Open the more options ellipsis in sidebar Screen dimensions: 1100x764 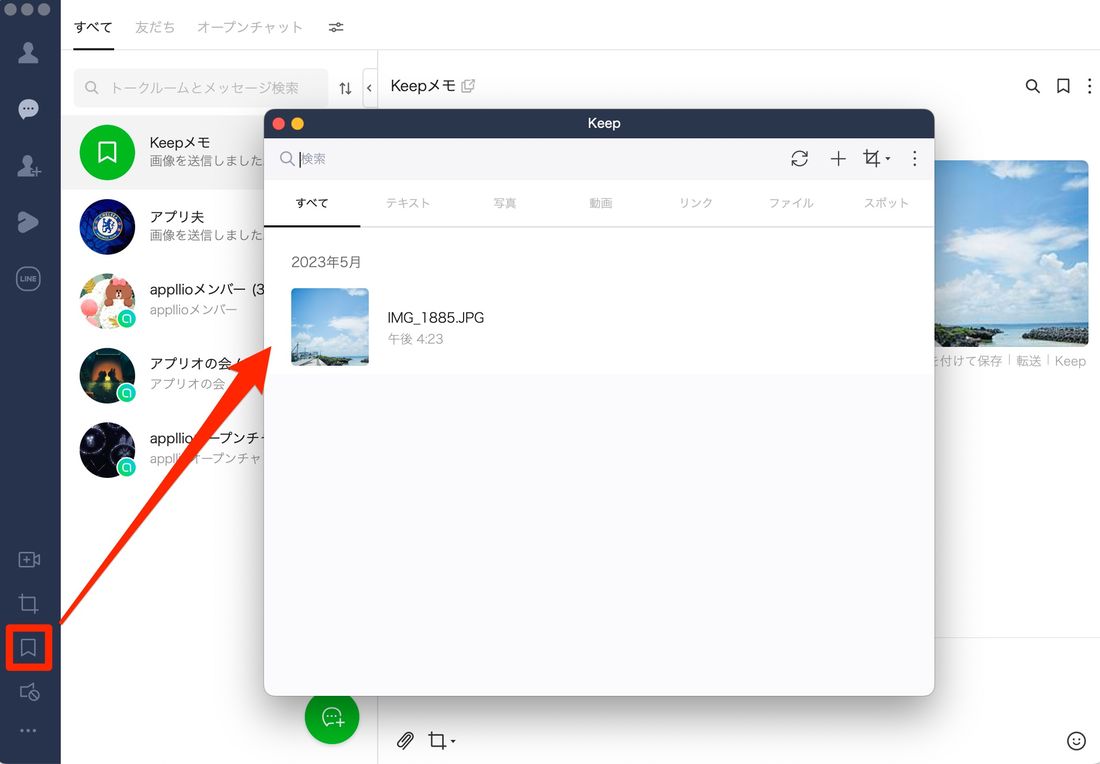pos(28,730)
